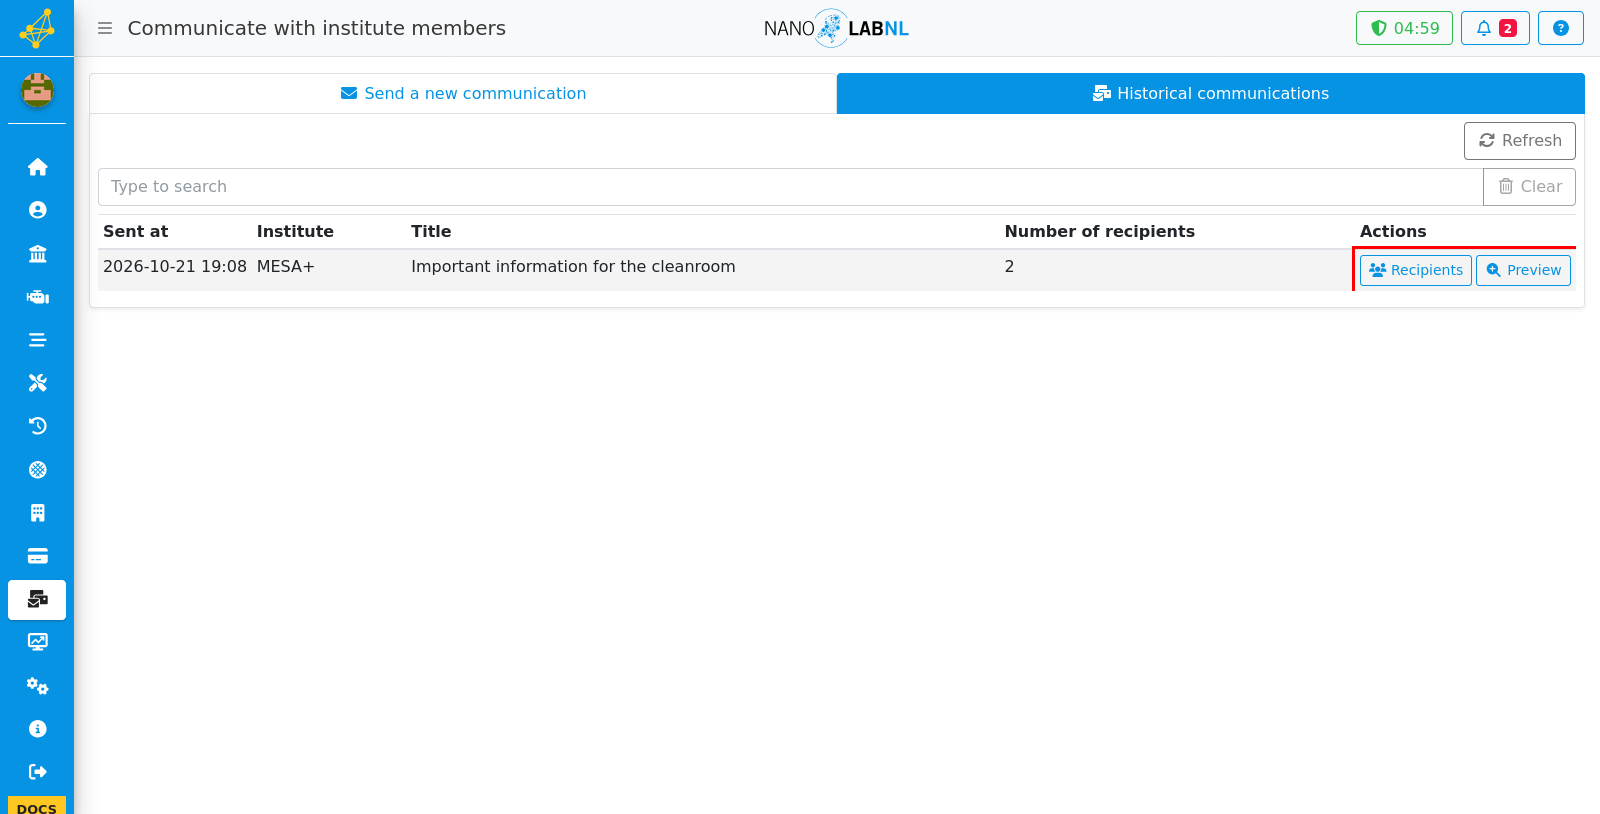Click the logout arrow icon in sidebar

pos(37,772)
